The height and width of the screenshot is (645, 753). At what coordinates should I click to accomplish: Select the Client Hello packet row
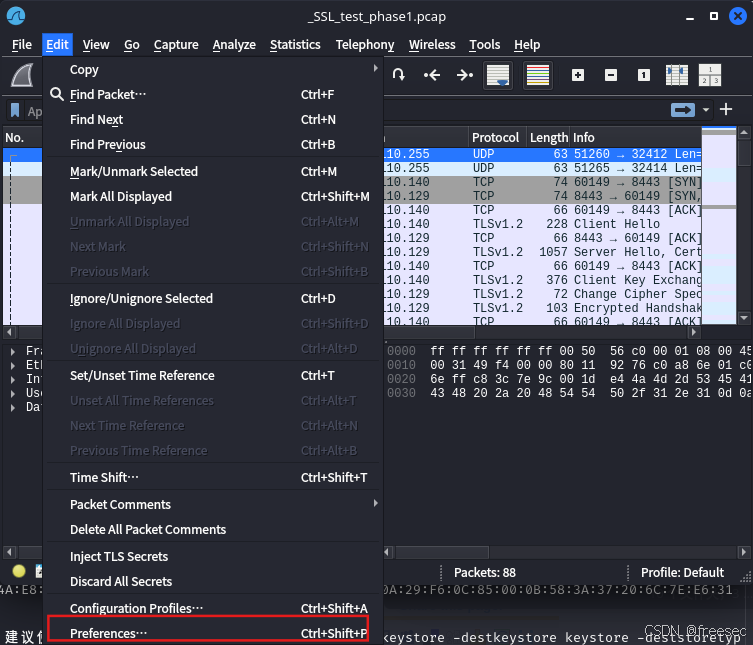tap(543, 224)
